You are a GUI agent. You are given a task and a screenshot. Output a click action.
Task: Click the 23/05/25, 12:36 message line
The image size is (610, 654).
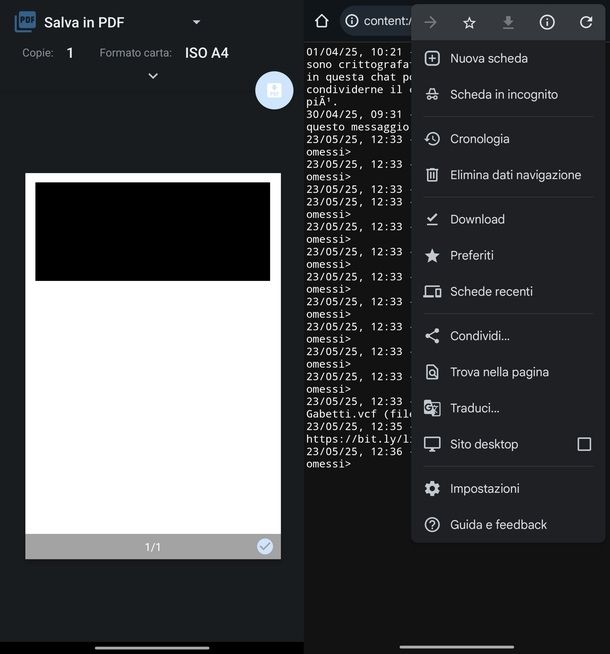[x=359, y=451]
